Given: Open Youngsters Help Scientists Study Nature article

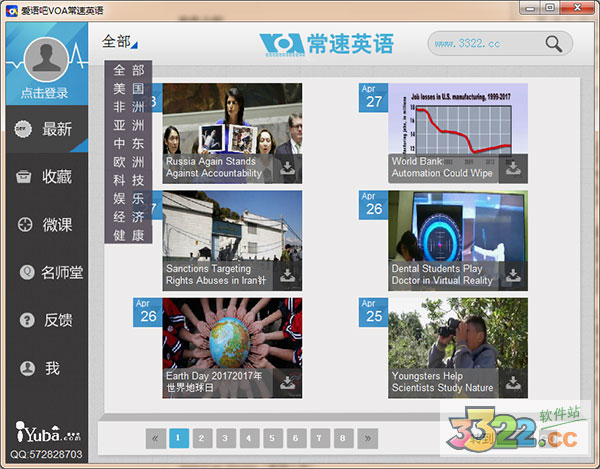Looking at the screenshot, I should coord(458,348).
